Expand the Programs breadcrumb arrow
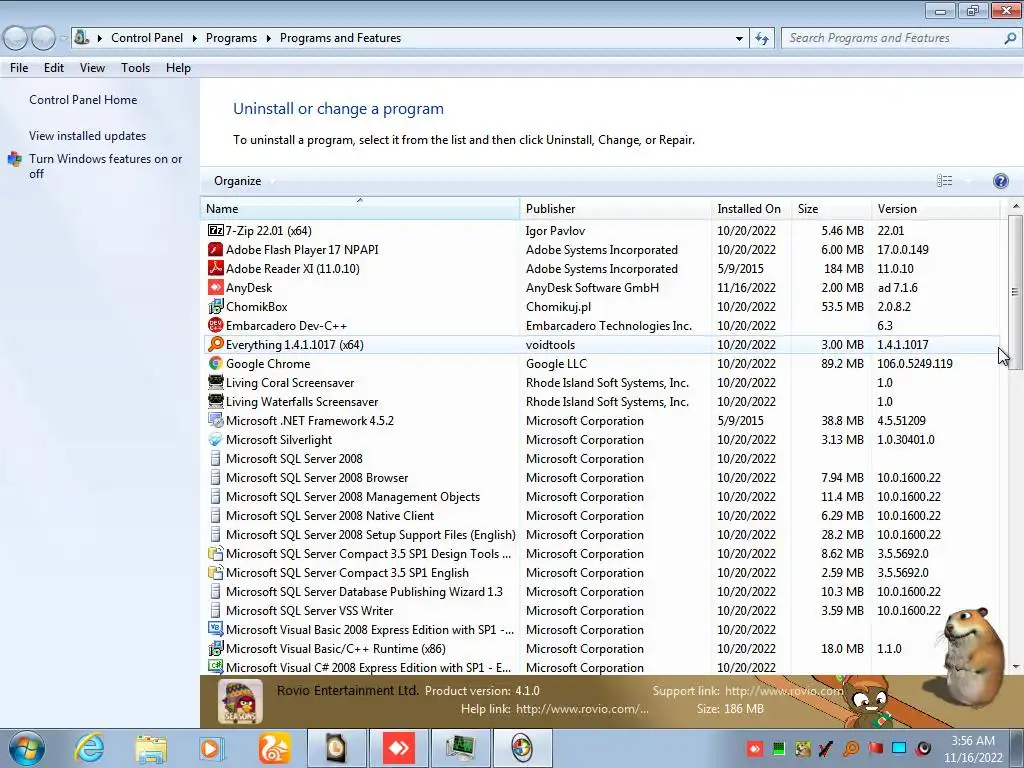Viewport: 1024px width, 768px height. 268,38
